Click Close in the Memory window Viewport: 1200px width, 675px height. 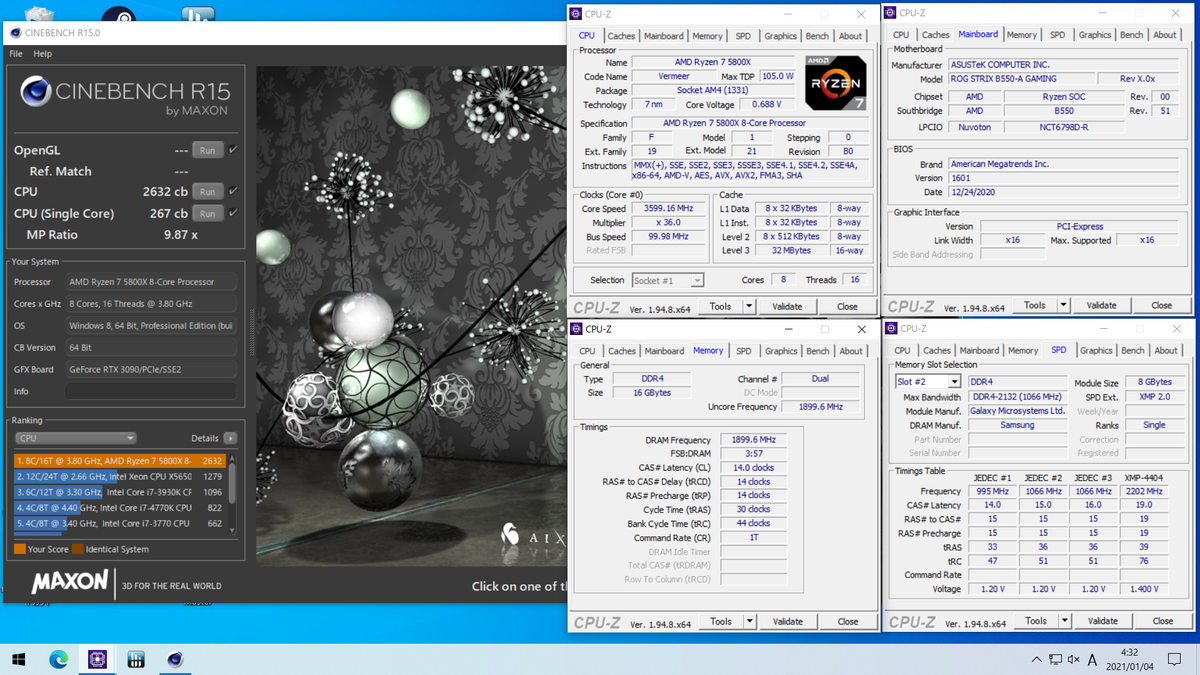(x=848, y=621)
